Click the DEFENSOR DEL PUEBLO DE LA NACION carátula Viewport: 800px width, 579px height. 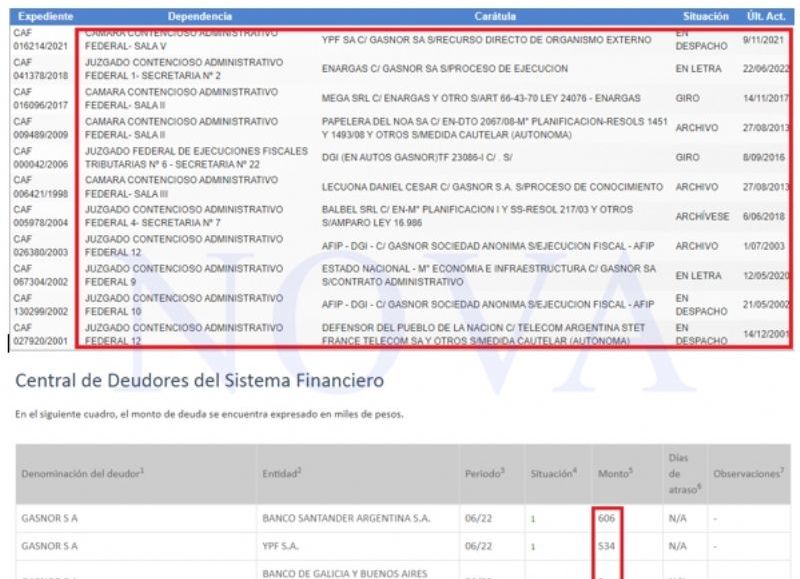pos(483,335)
